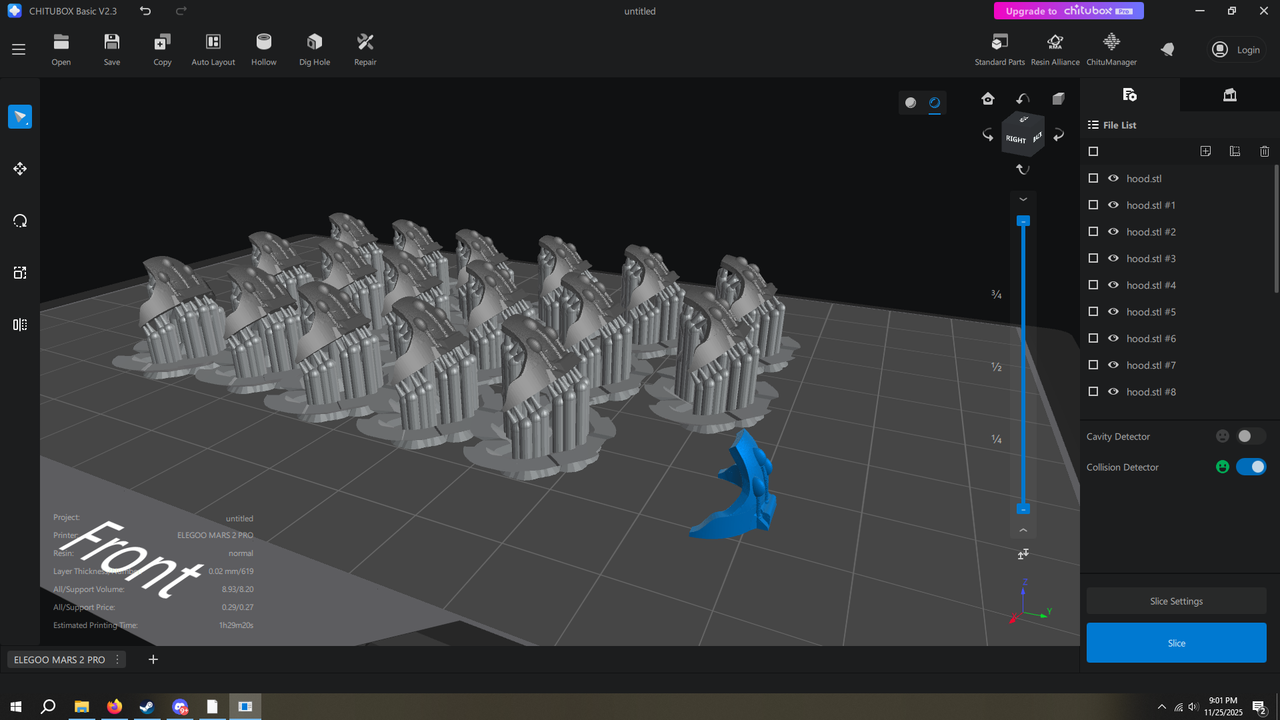The image size is (1280, 720).
Task: Launch ChituManager
Action: point(1111,49)
